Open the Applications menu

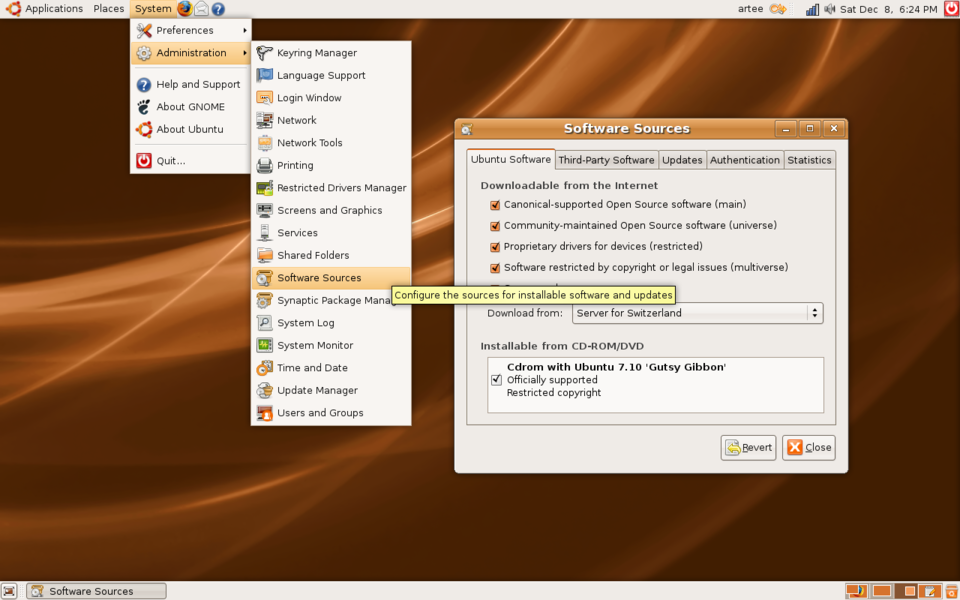45,9
